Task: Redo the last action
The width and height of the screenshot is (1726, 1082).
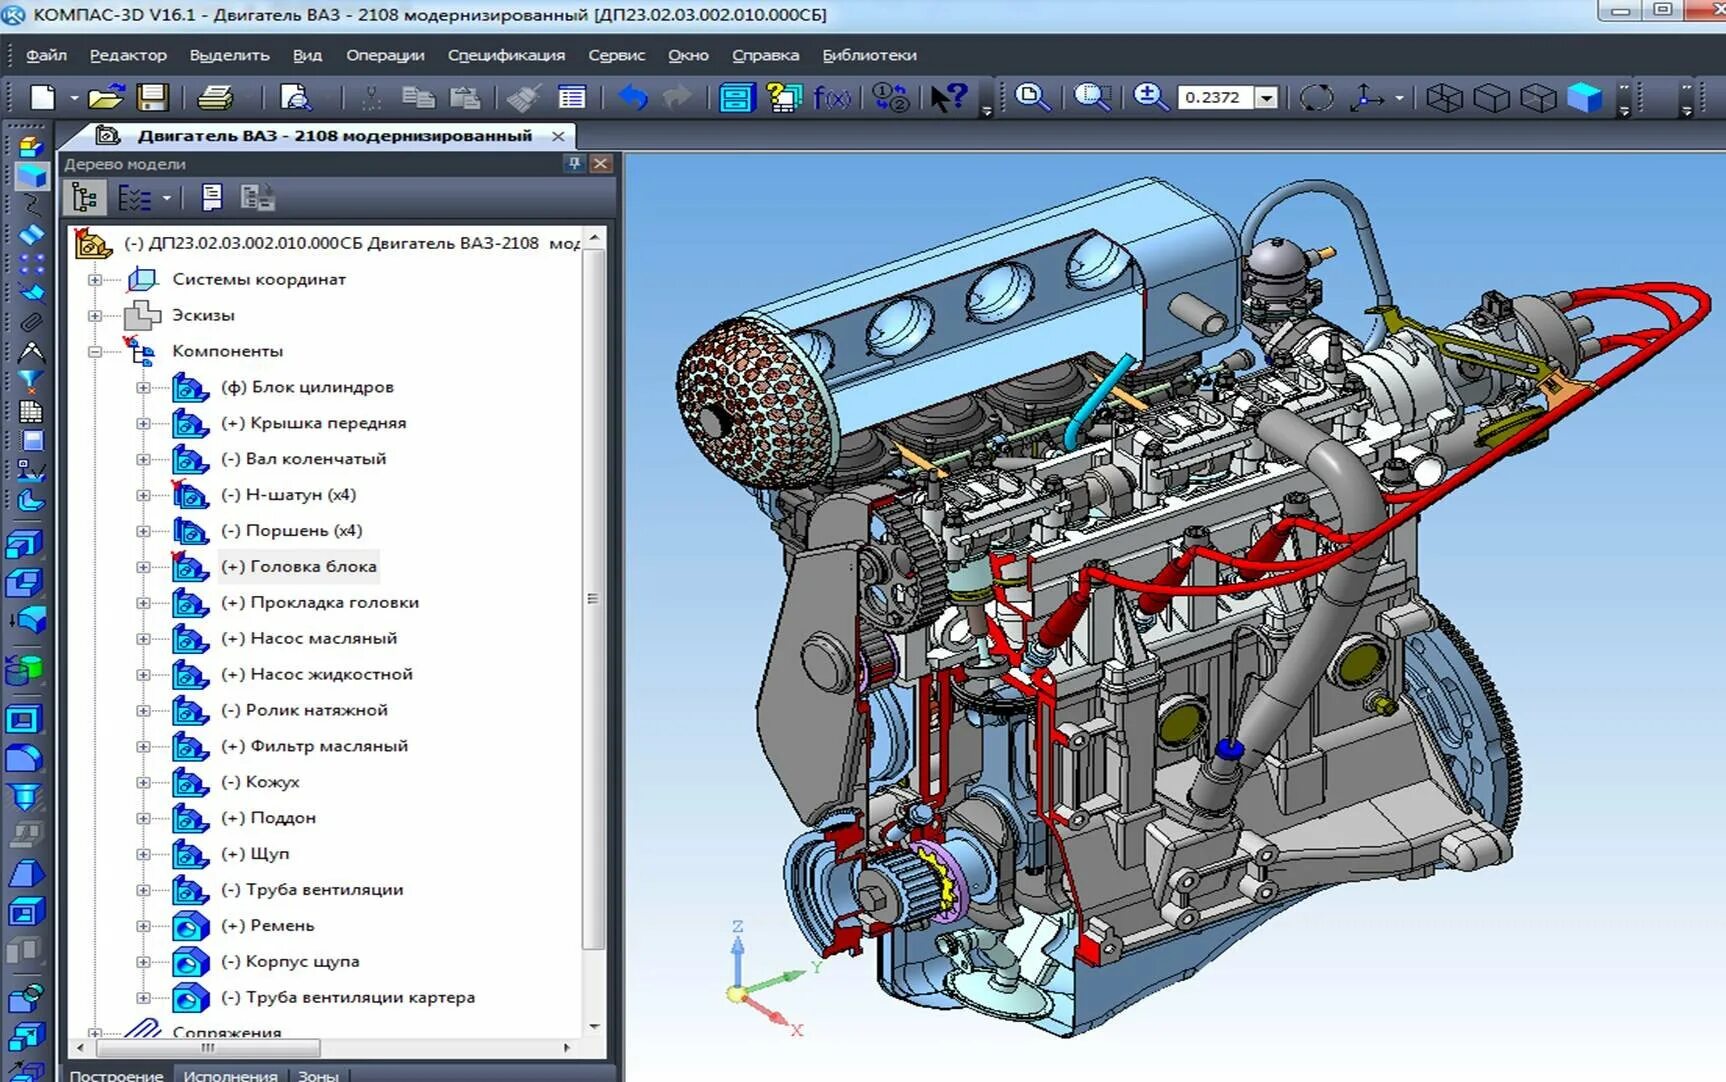Action: [678, 97]
